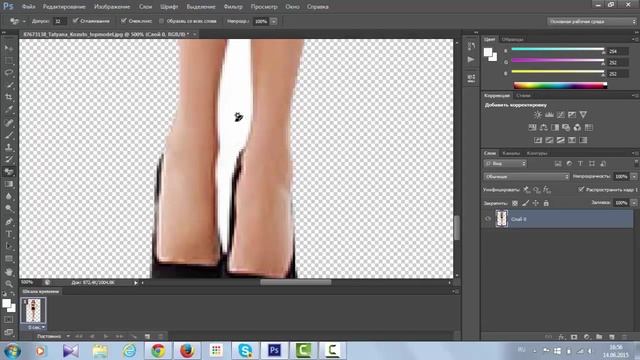The image size is (640, 360).
Task: Select the Brush tool
Action: tap(9, 135)
